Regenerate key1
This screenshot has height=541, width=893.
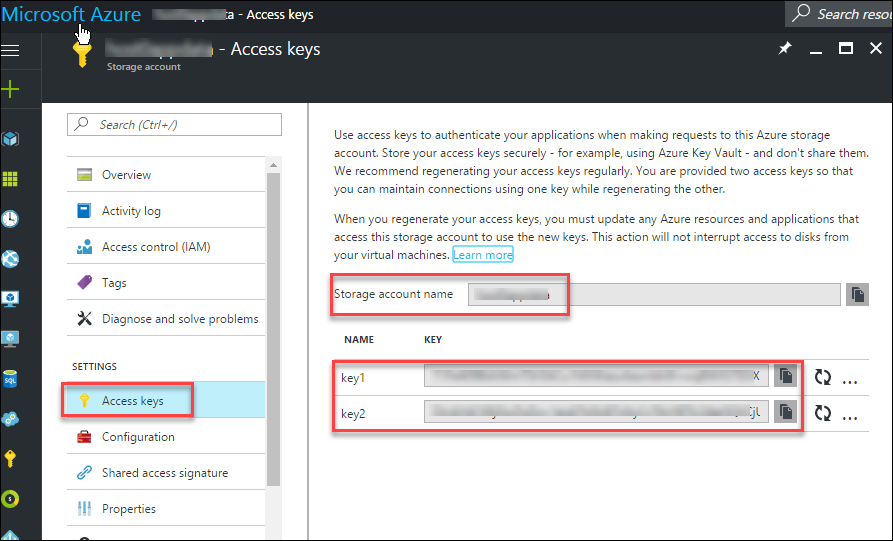(x=822, y=377)
